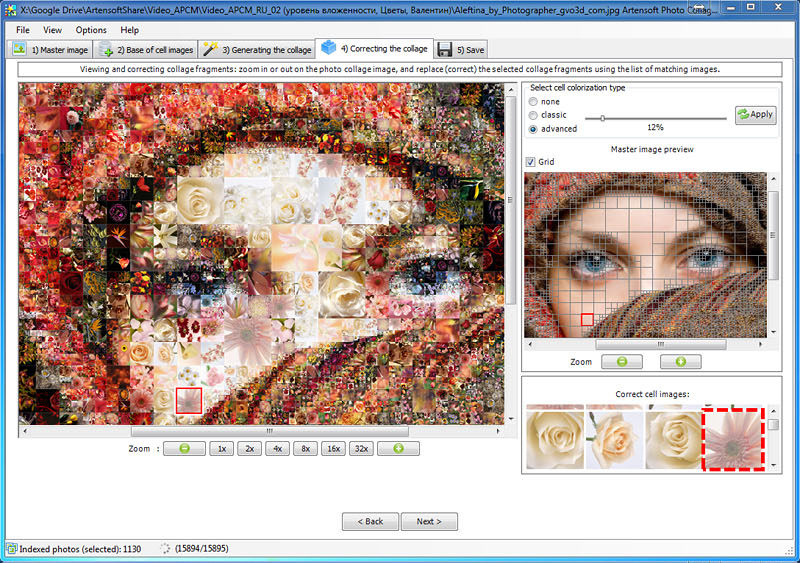Open the File menu

pyautogui.click(x=22, y=30)
